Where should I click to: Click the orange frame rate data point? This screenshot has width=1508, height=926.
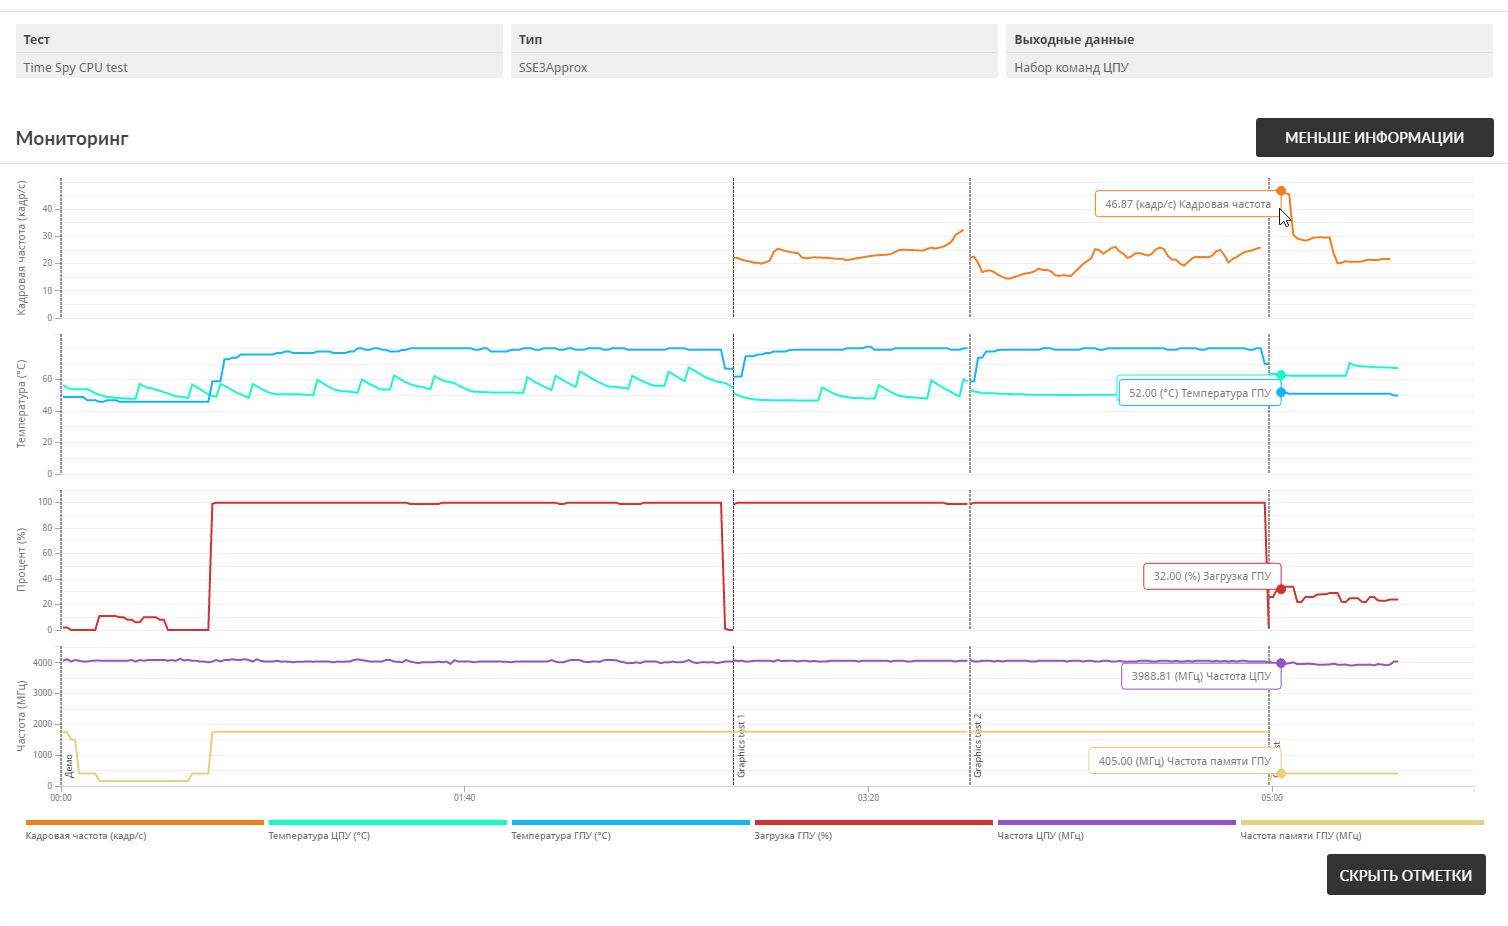pyautogui.click(x=1281, y=191)
